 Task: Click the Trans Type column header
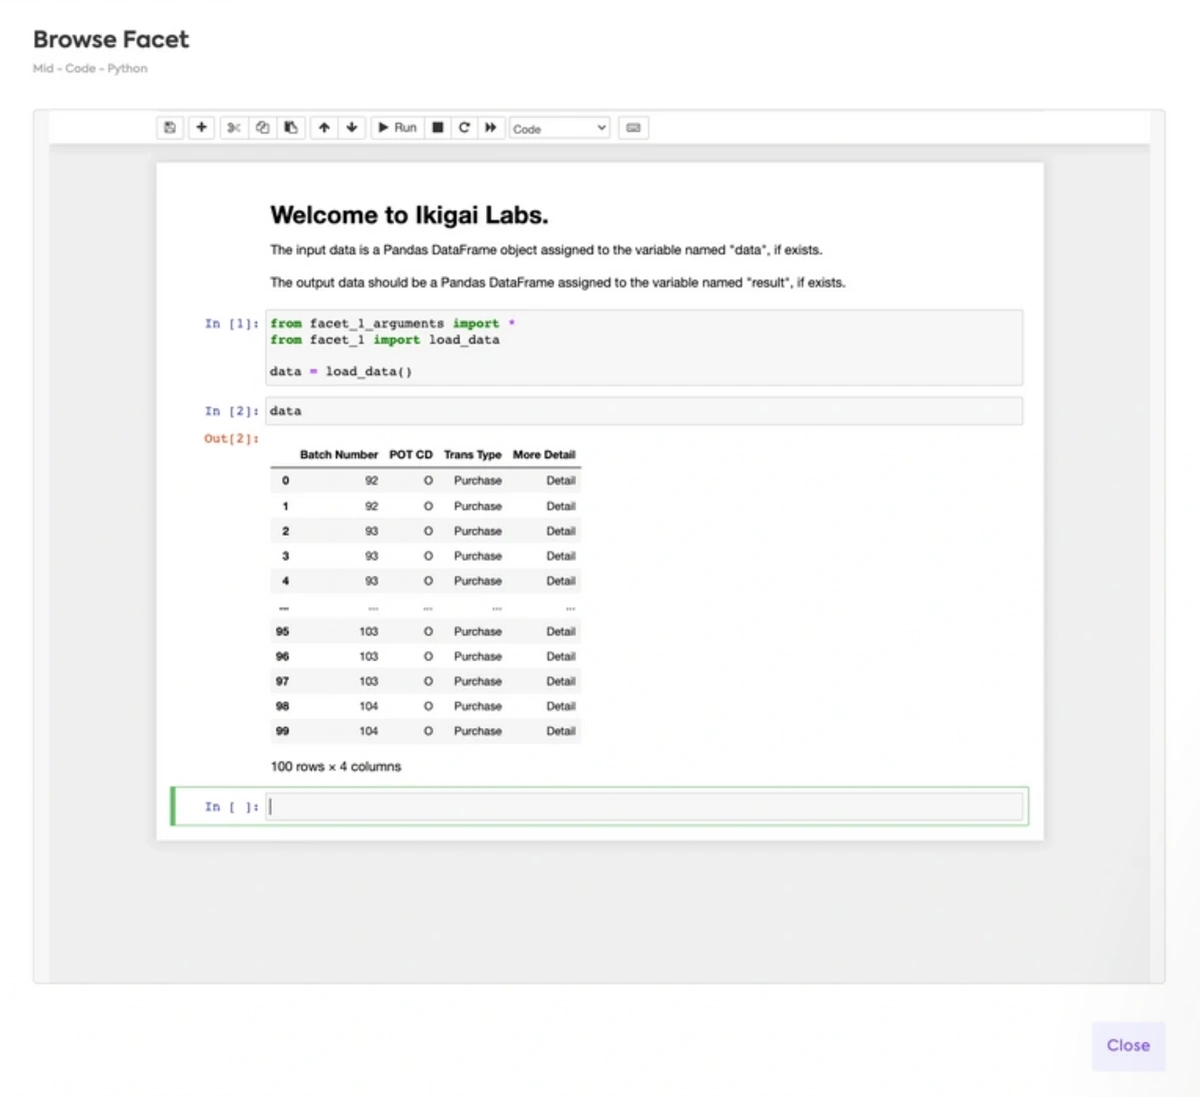[x=473, y=455]
